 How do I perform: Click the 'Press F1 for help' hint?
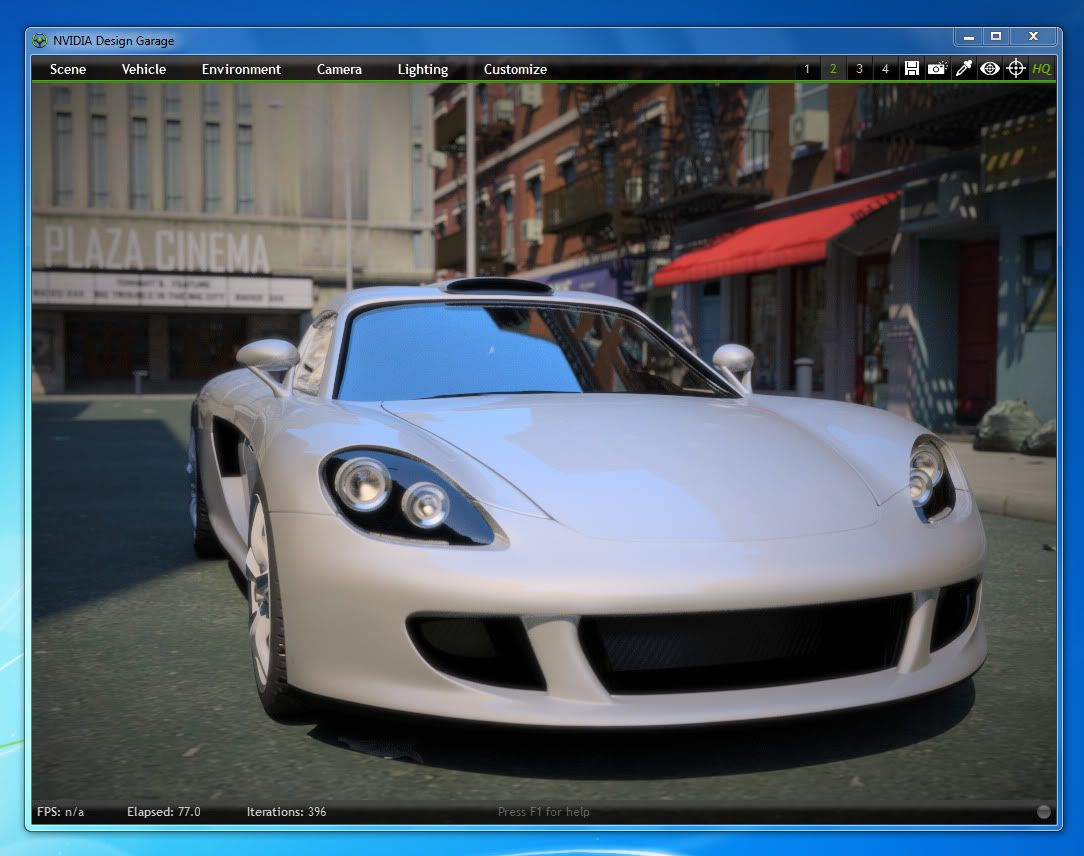click(x=544, y=812)
